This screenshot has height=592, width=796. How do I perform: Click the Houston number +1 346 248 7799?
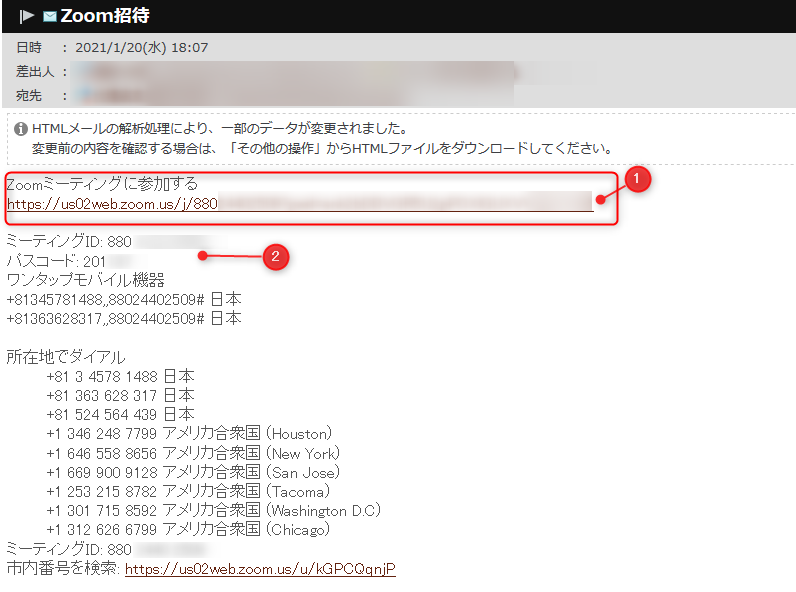click(189, 434)
